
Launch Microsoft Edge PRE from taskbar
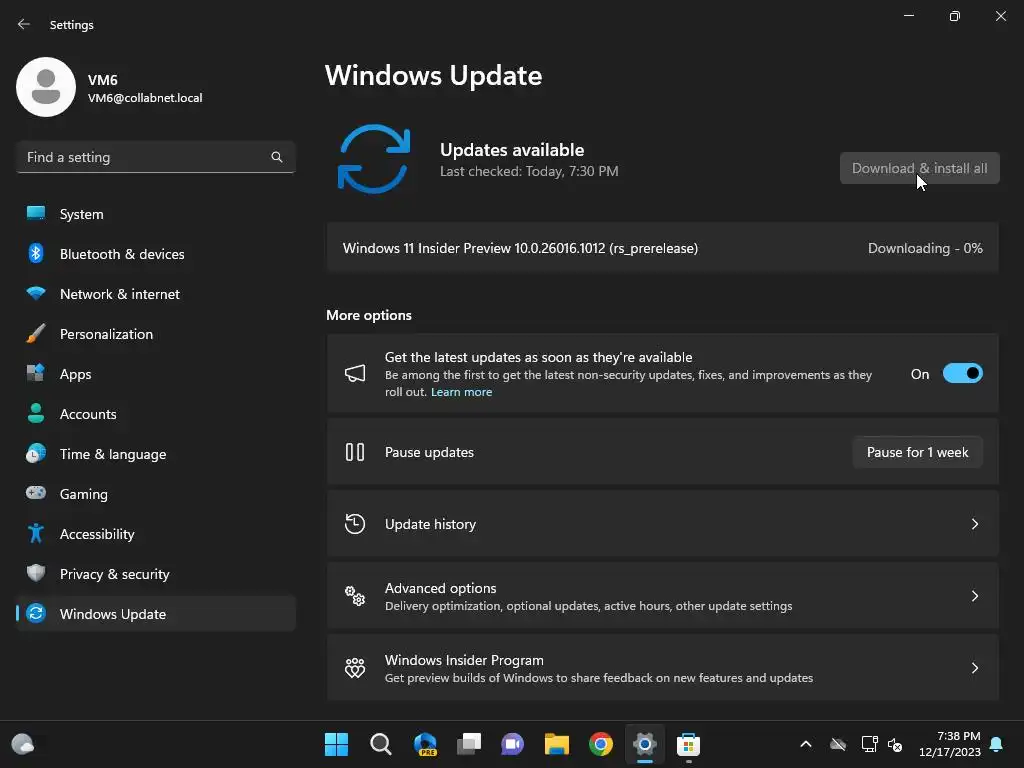click(x=425, y=744)
